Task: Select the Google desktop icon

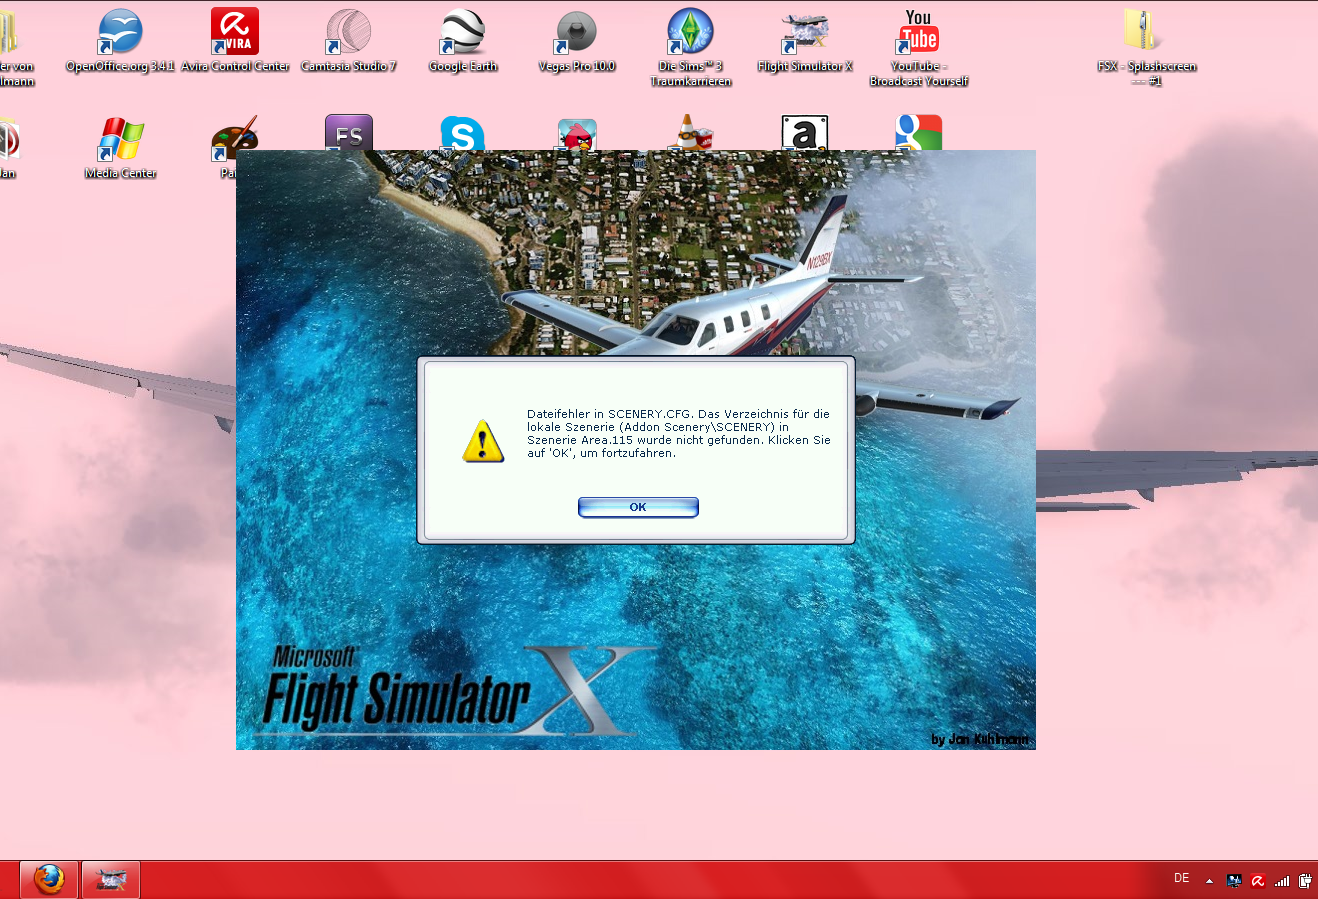Action: tap(919, 132)
